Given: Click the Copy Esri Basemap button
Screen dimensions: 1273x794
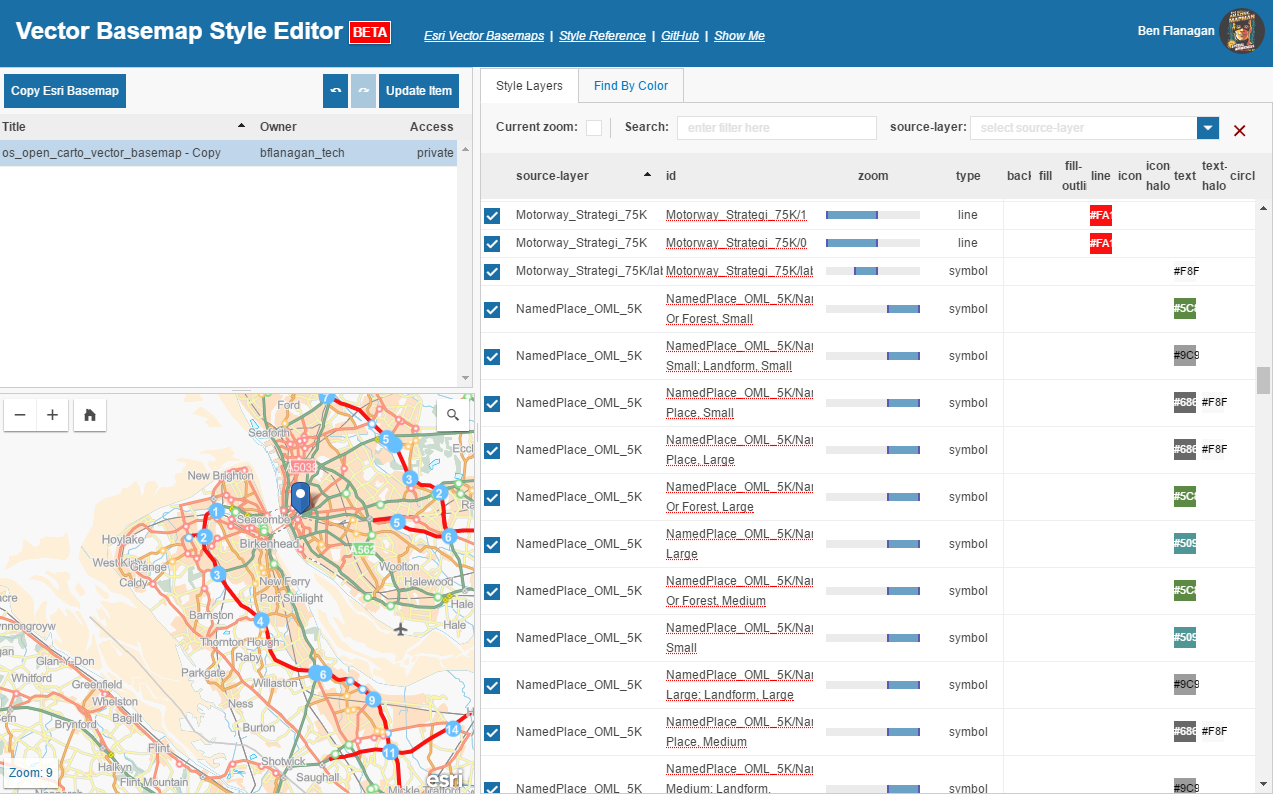Looking at the screenshot, I should (65, 91).
